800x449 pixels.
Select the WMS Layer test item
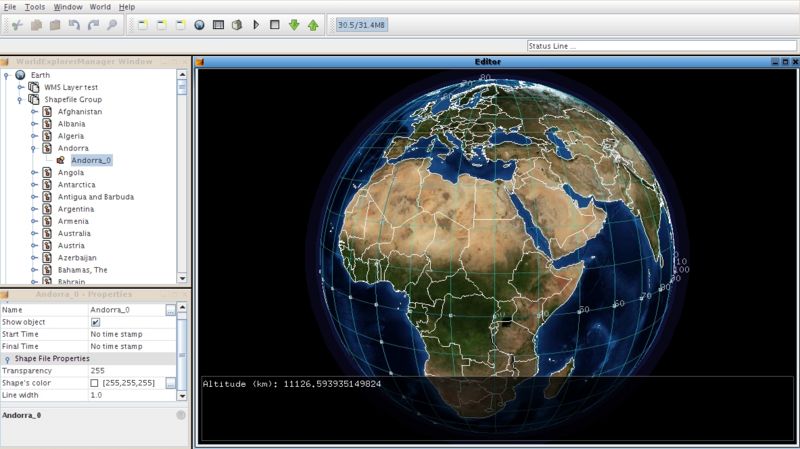70,87
